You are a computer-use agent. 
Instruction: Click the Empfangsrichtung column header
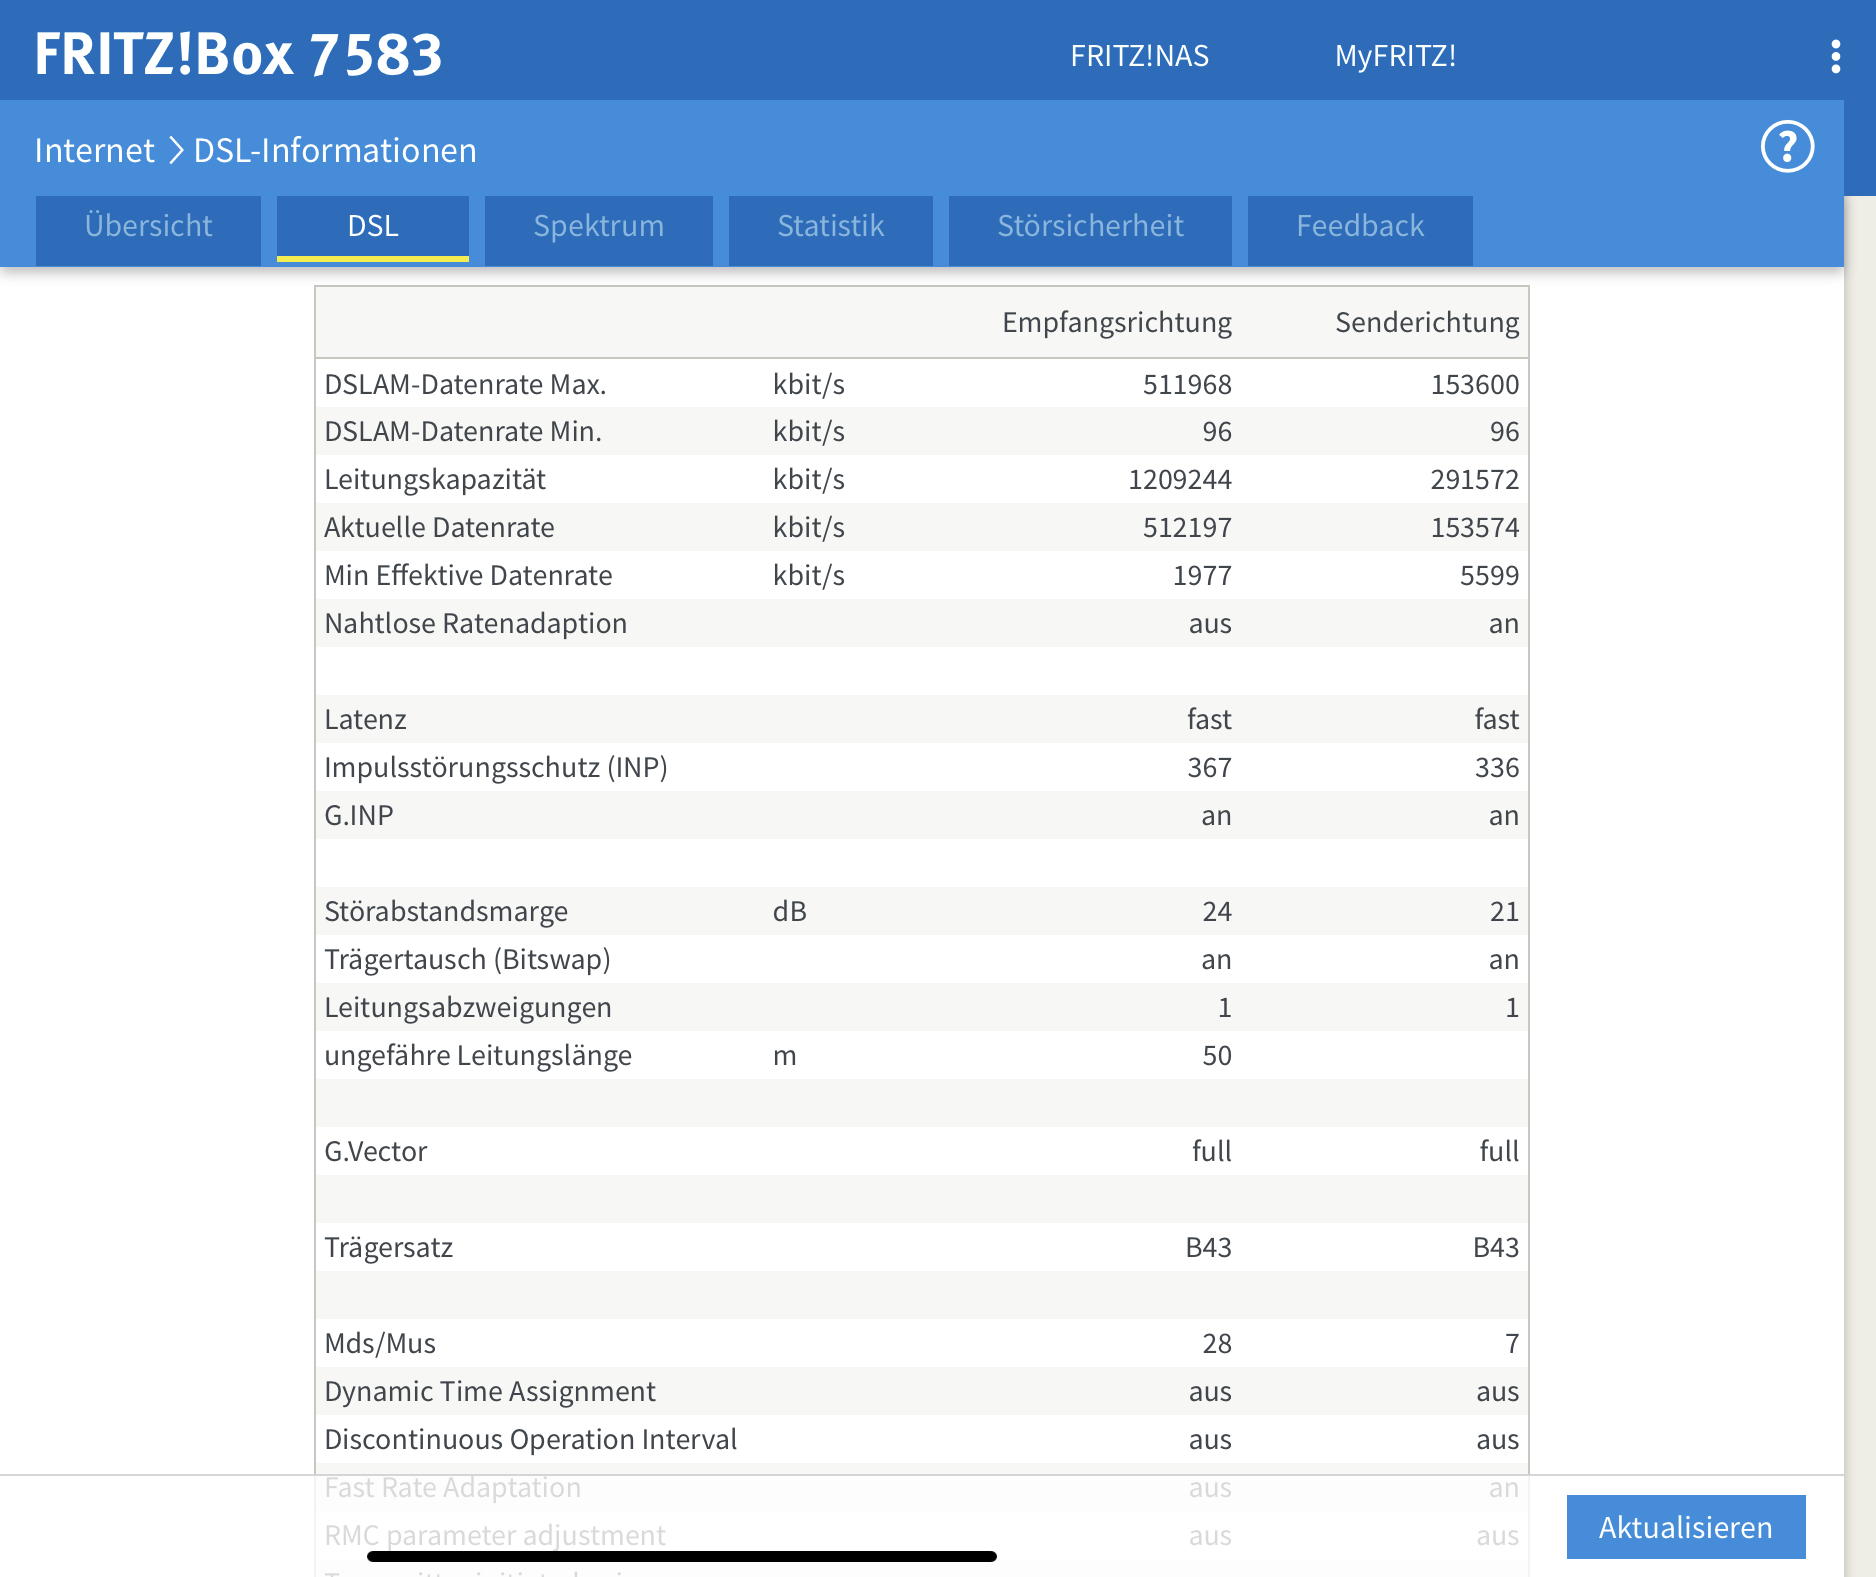[1117, 322]
